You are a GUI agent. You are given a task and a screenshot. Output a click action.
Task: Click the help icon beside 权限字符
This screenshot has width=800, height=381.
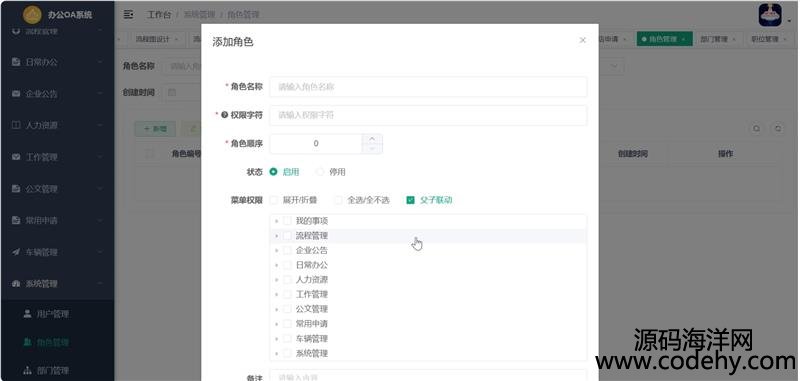(x=224, y=115)
